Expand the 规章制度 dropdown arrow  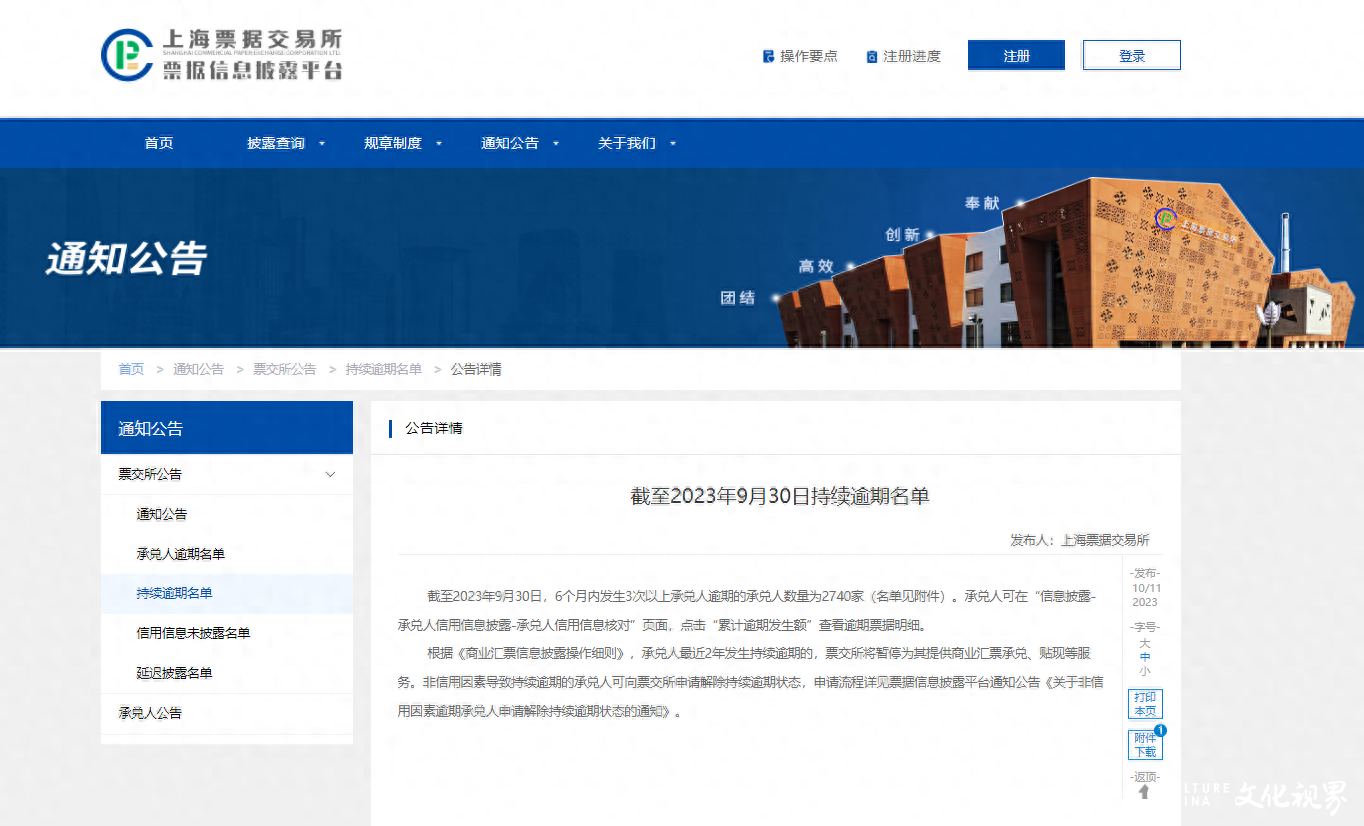439,144
